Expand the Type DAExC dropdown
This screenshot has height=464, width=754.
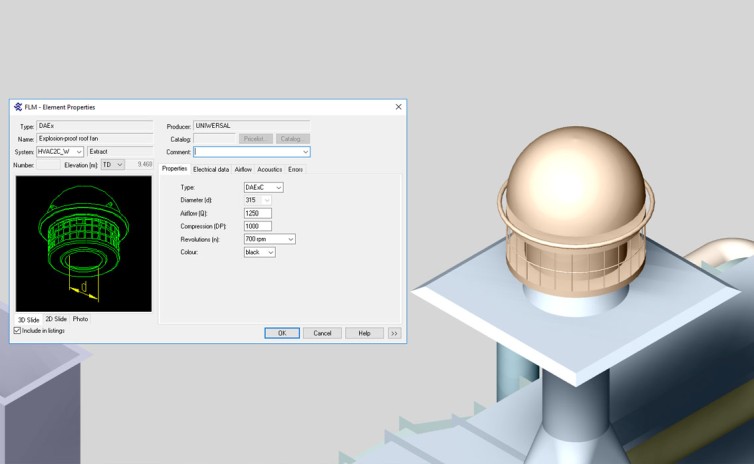tap(278, 187)
